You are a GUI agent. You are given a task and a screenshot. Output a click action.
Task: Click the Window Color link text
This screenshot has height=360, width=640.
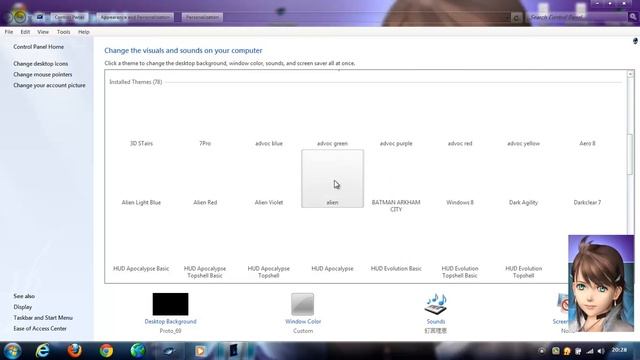coord(303,322)
